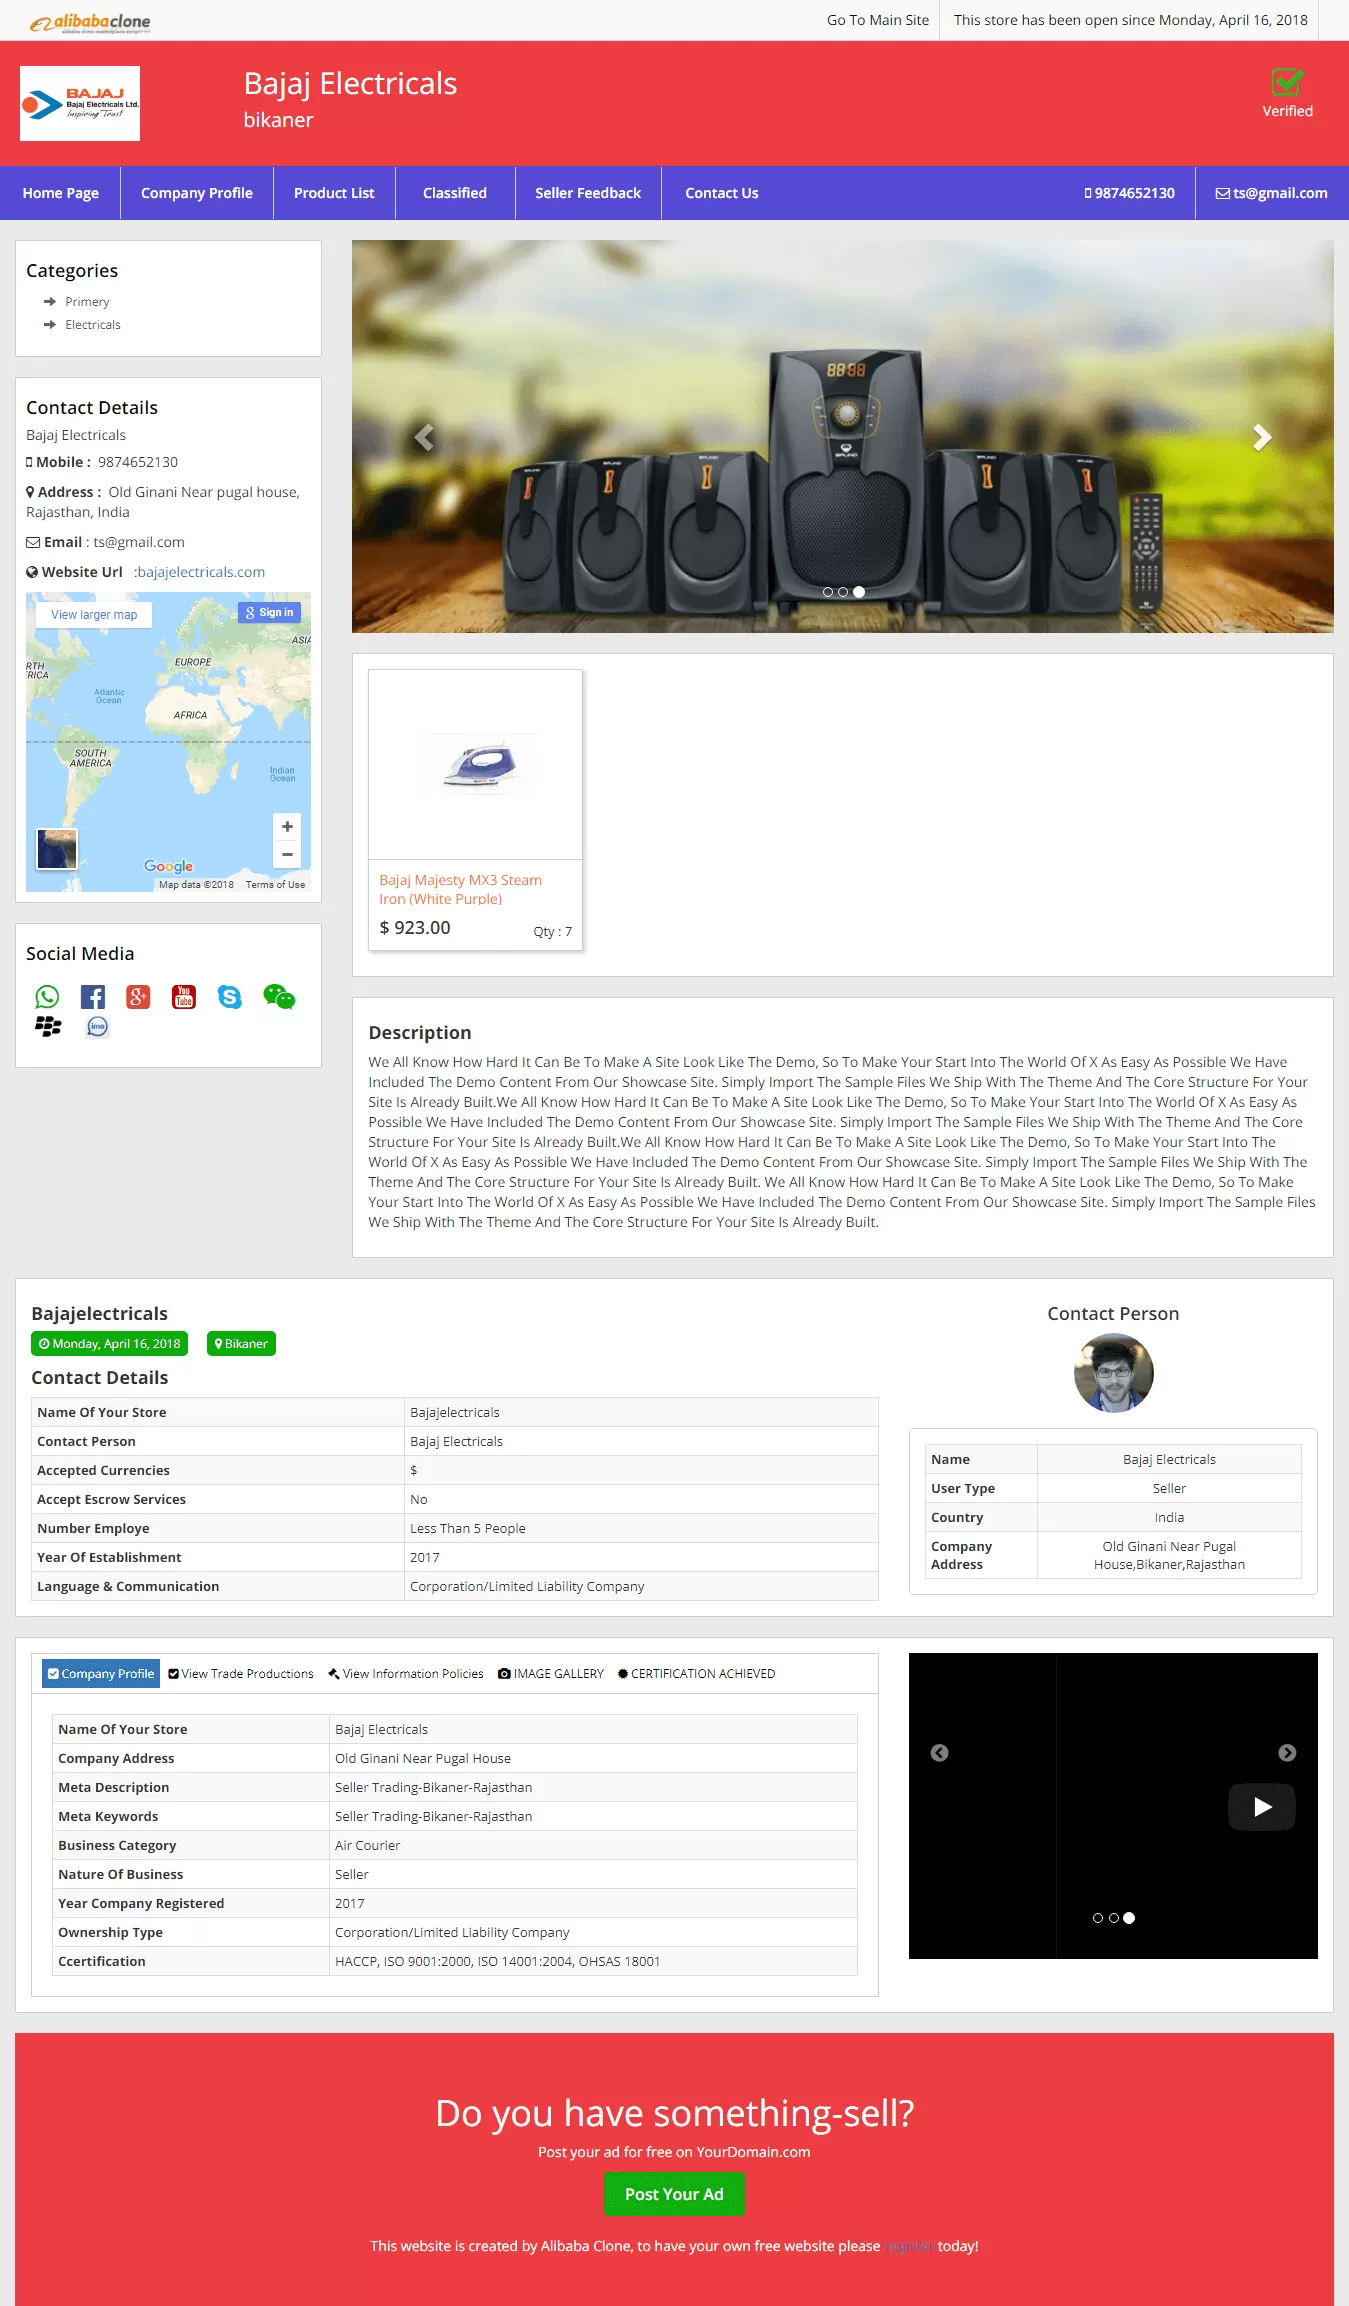Click the map Sign in button

click(270, 612)
